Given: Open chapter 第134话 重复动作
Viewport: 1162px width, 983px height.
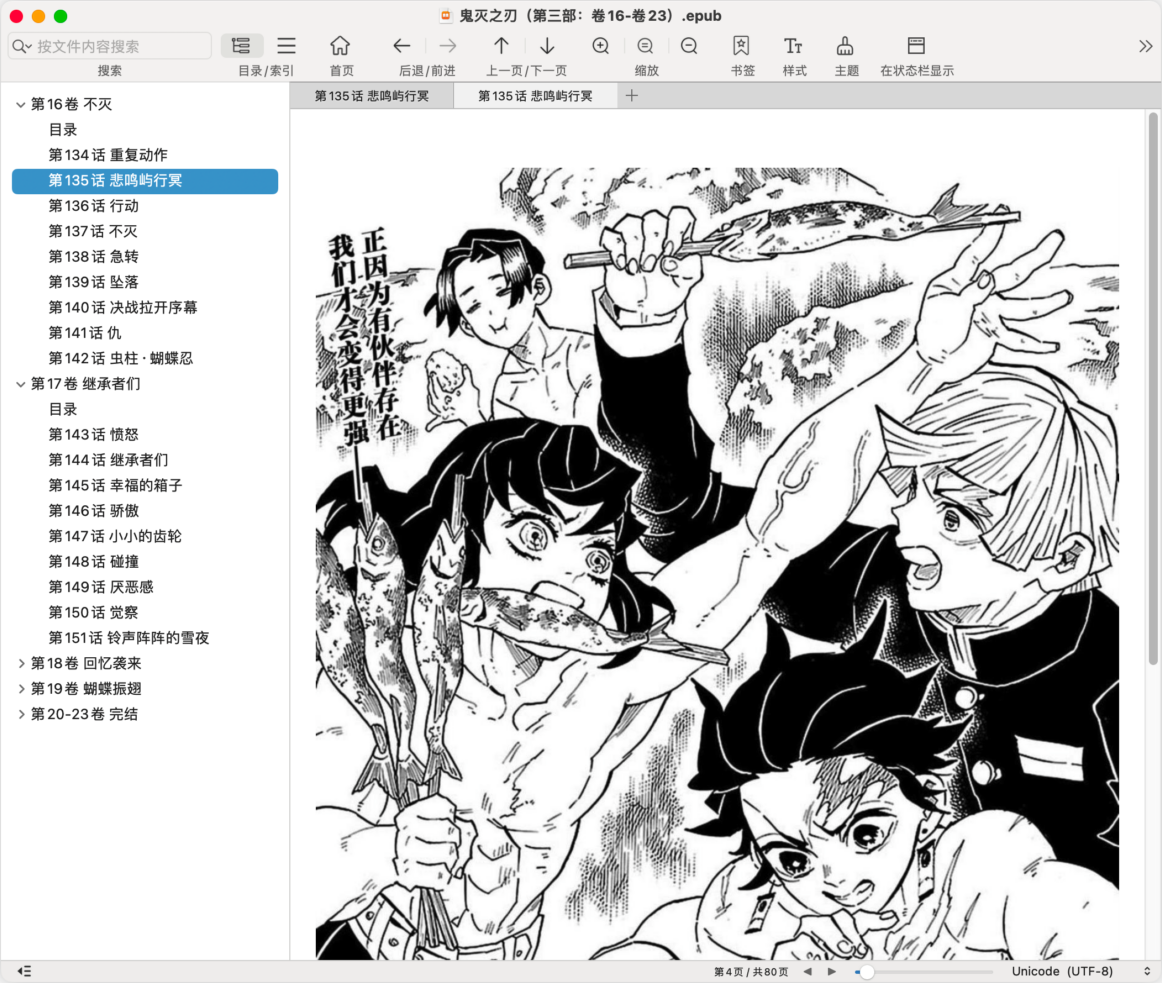Looking at the screenshot, I should pyautogui.click(x=108, y=155).
